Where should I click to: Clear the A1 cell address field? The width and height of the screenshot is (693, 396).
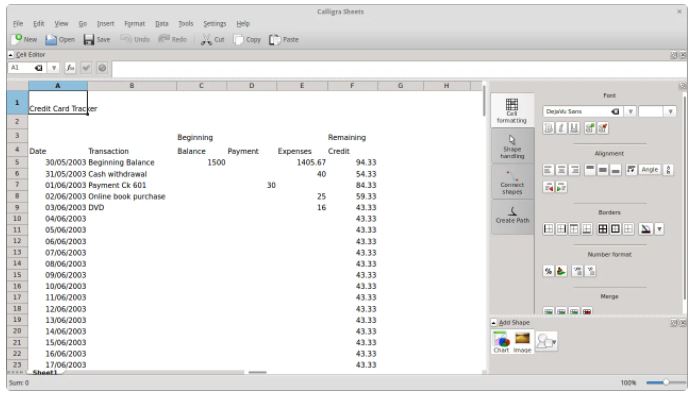click(39, 68)
